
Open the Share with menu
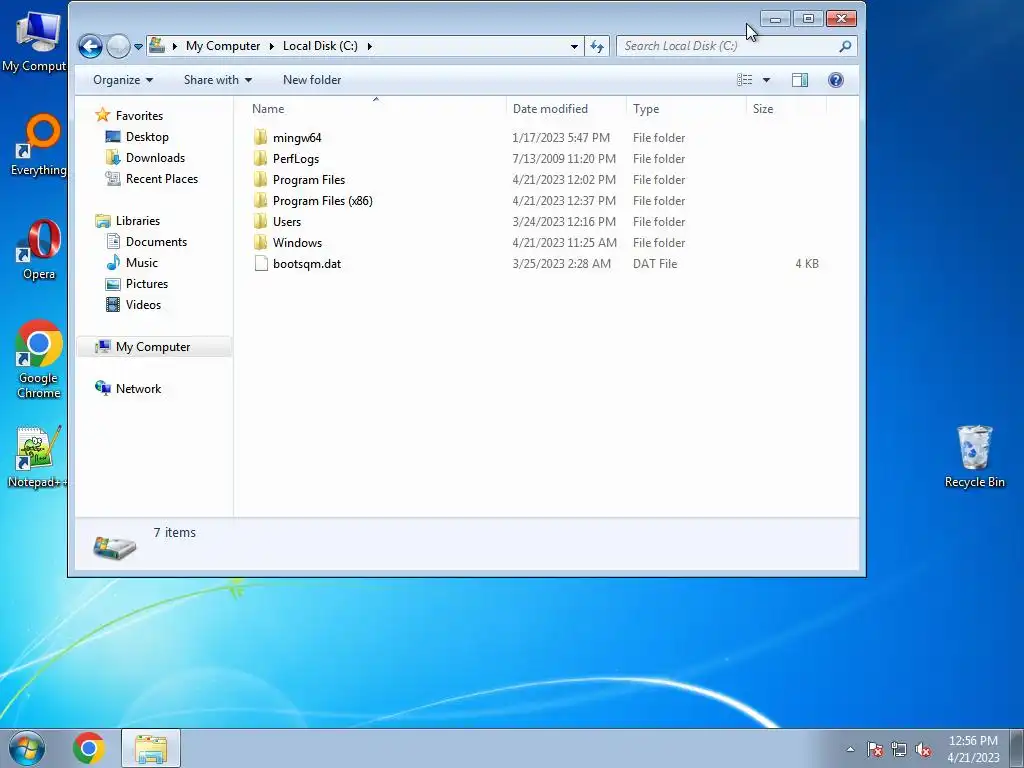click(x=217, y=80)
